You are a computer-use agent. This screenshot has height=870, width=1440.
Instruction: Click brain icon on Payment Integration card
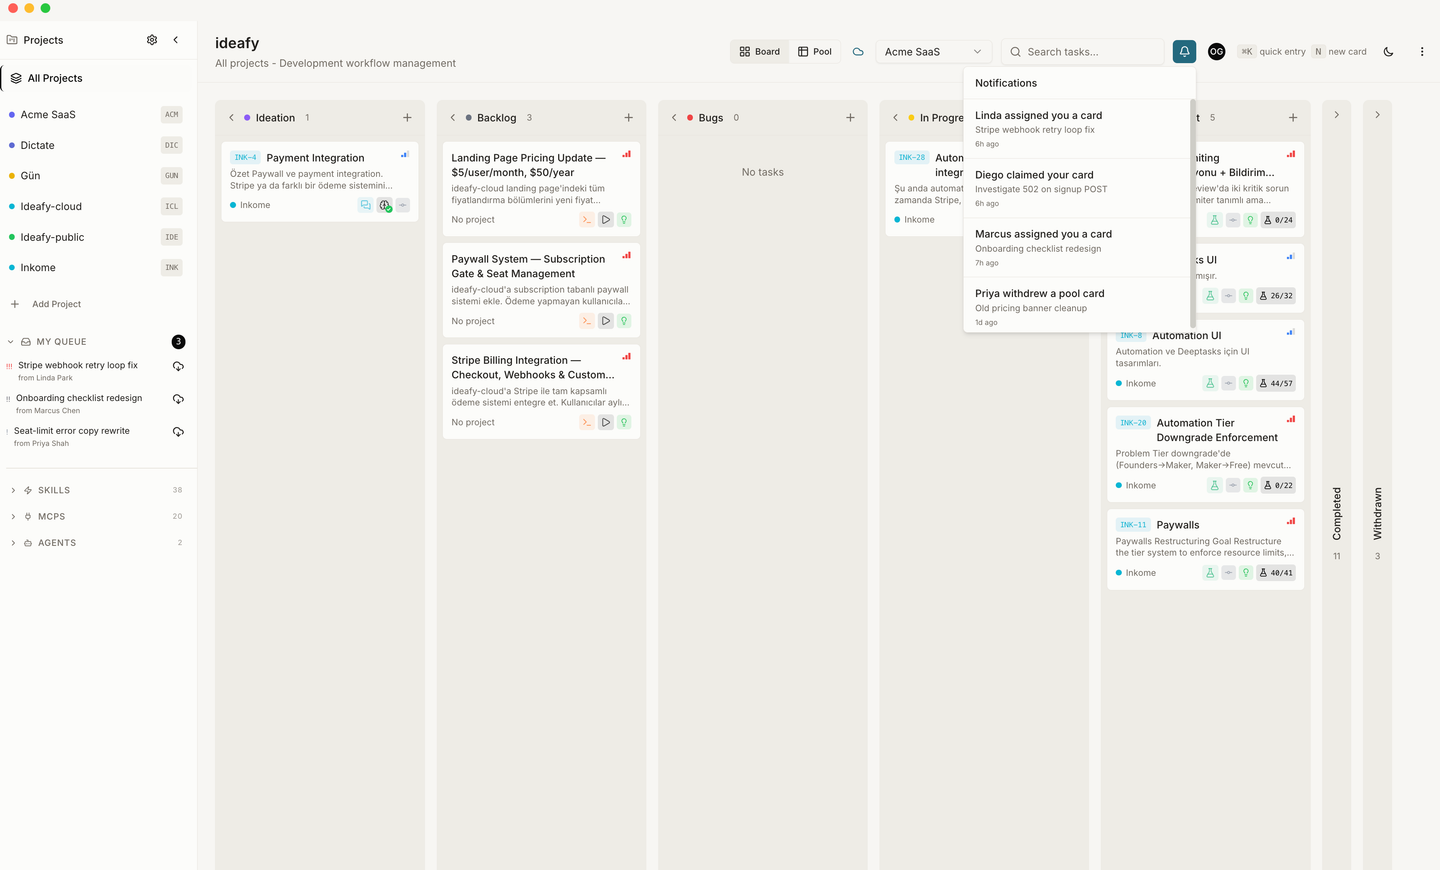(x=385, y=205)
